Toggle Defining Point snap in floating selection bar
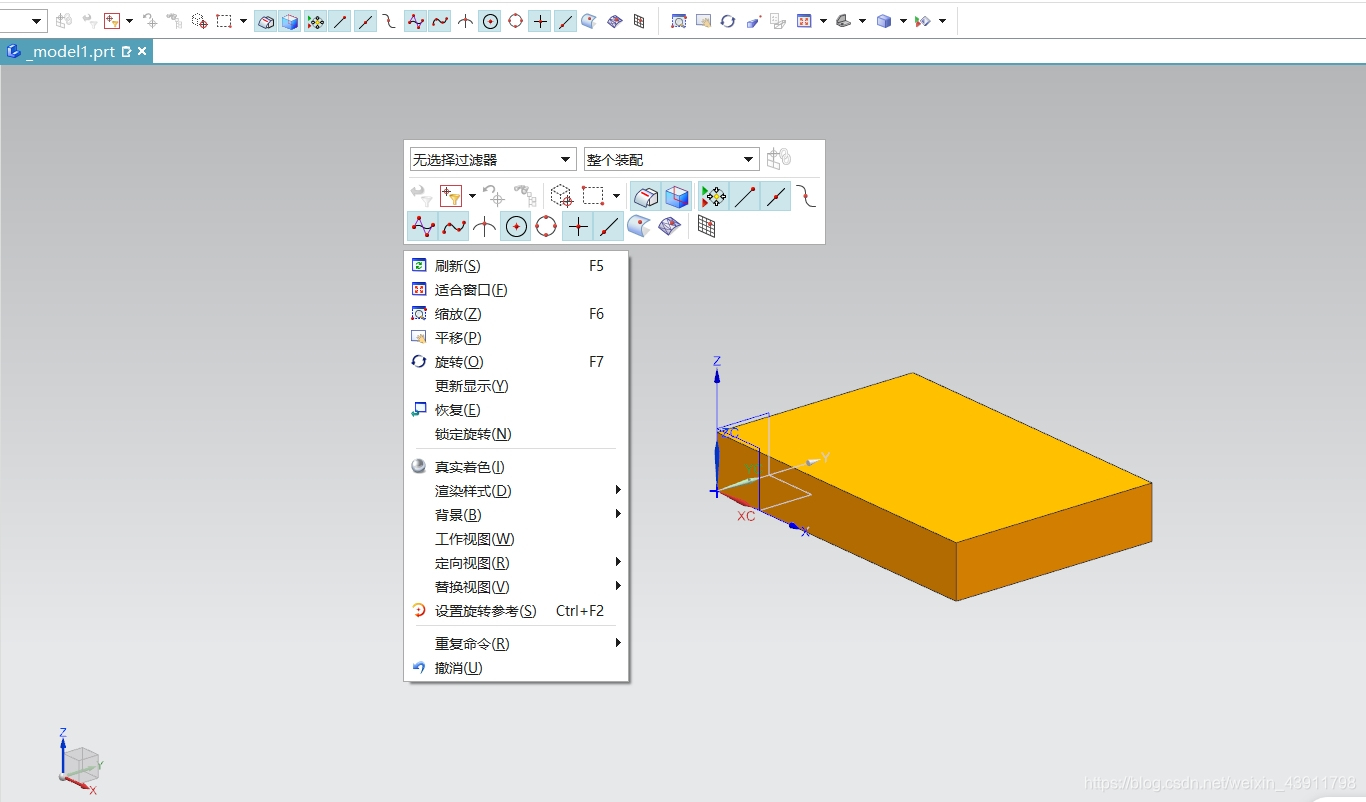 (x=453, y=227)
